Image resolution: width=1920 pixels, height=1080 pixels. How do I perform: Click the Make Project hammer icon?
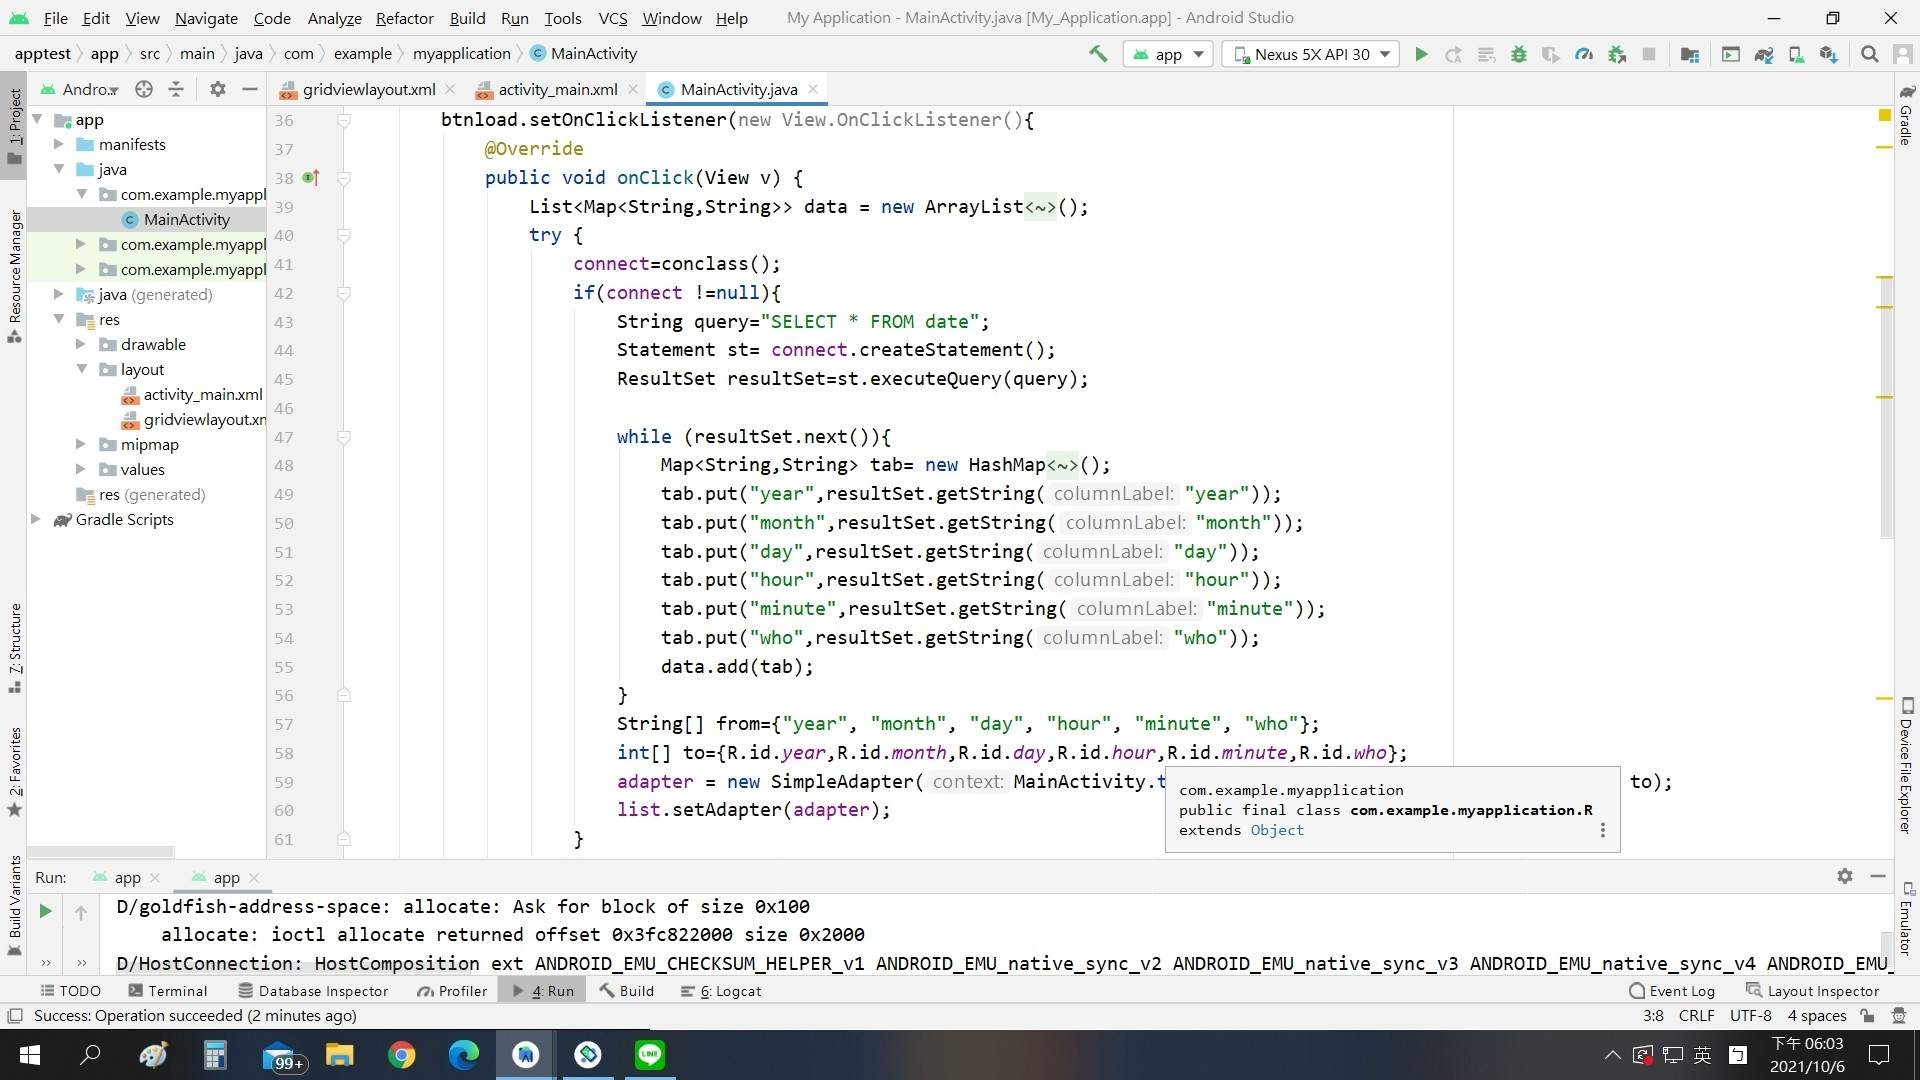(x=1098, y=54)
